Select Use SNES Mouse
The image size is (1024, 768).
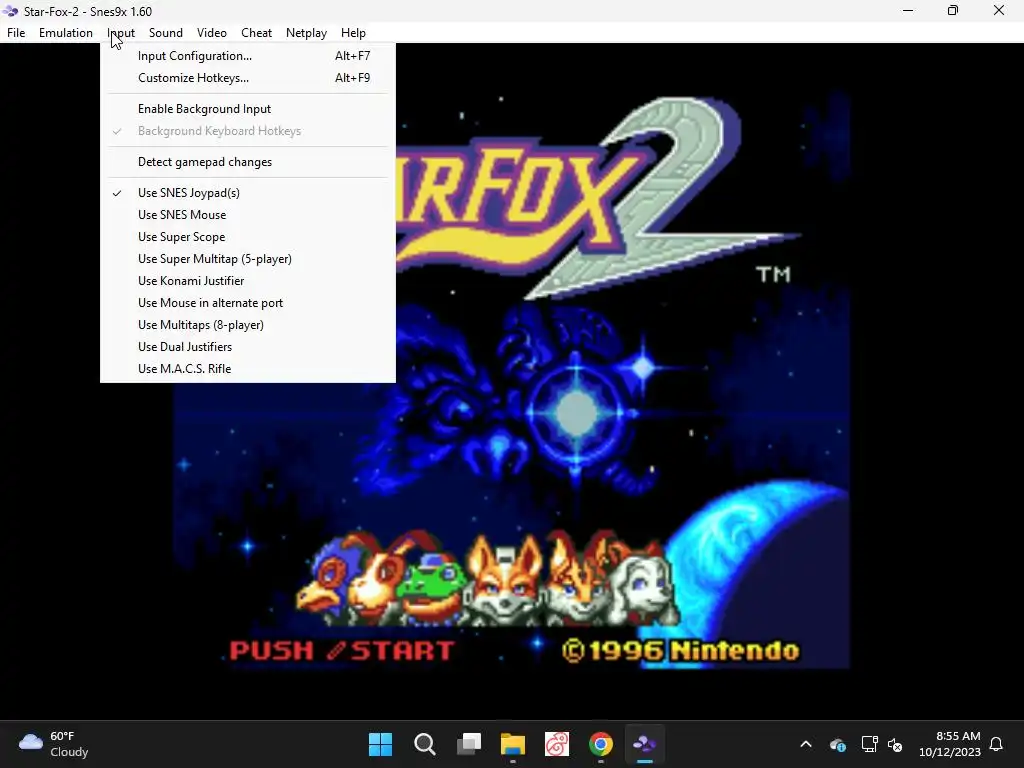248,215
